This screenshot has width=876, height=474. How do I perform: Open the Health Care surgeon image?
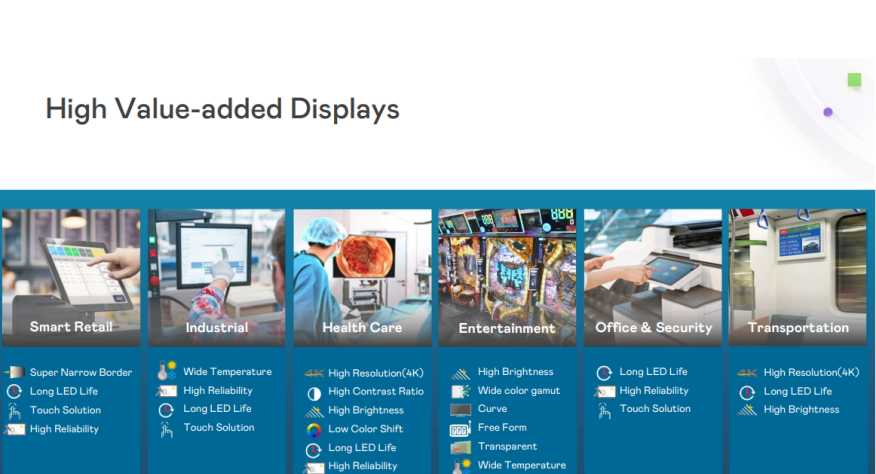[x=363, y=278]
